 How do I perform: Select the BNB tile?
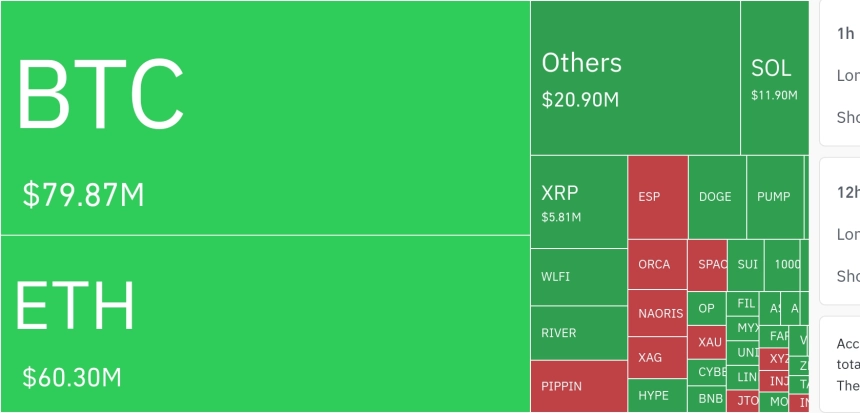pyautogui.click(x=706, y=399)
